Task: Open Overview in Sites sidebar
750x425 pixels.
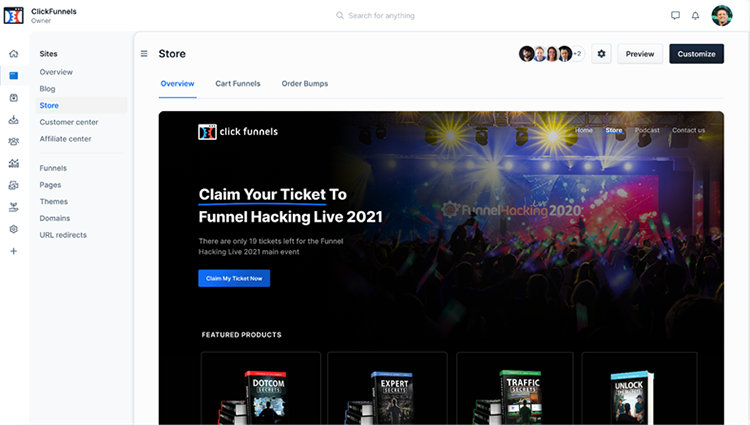Action: point(56,72)
